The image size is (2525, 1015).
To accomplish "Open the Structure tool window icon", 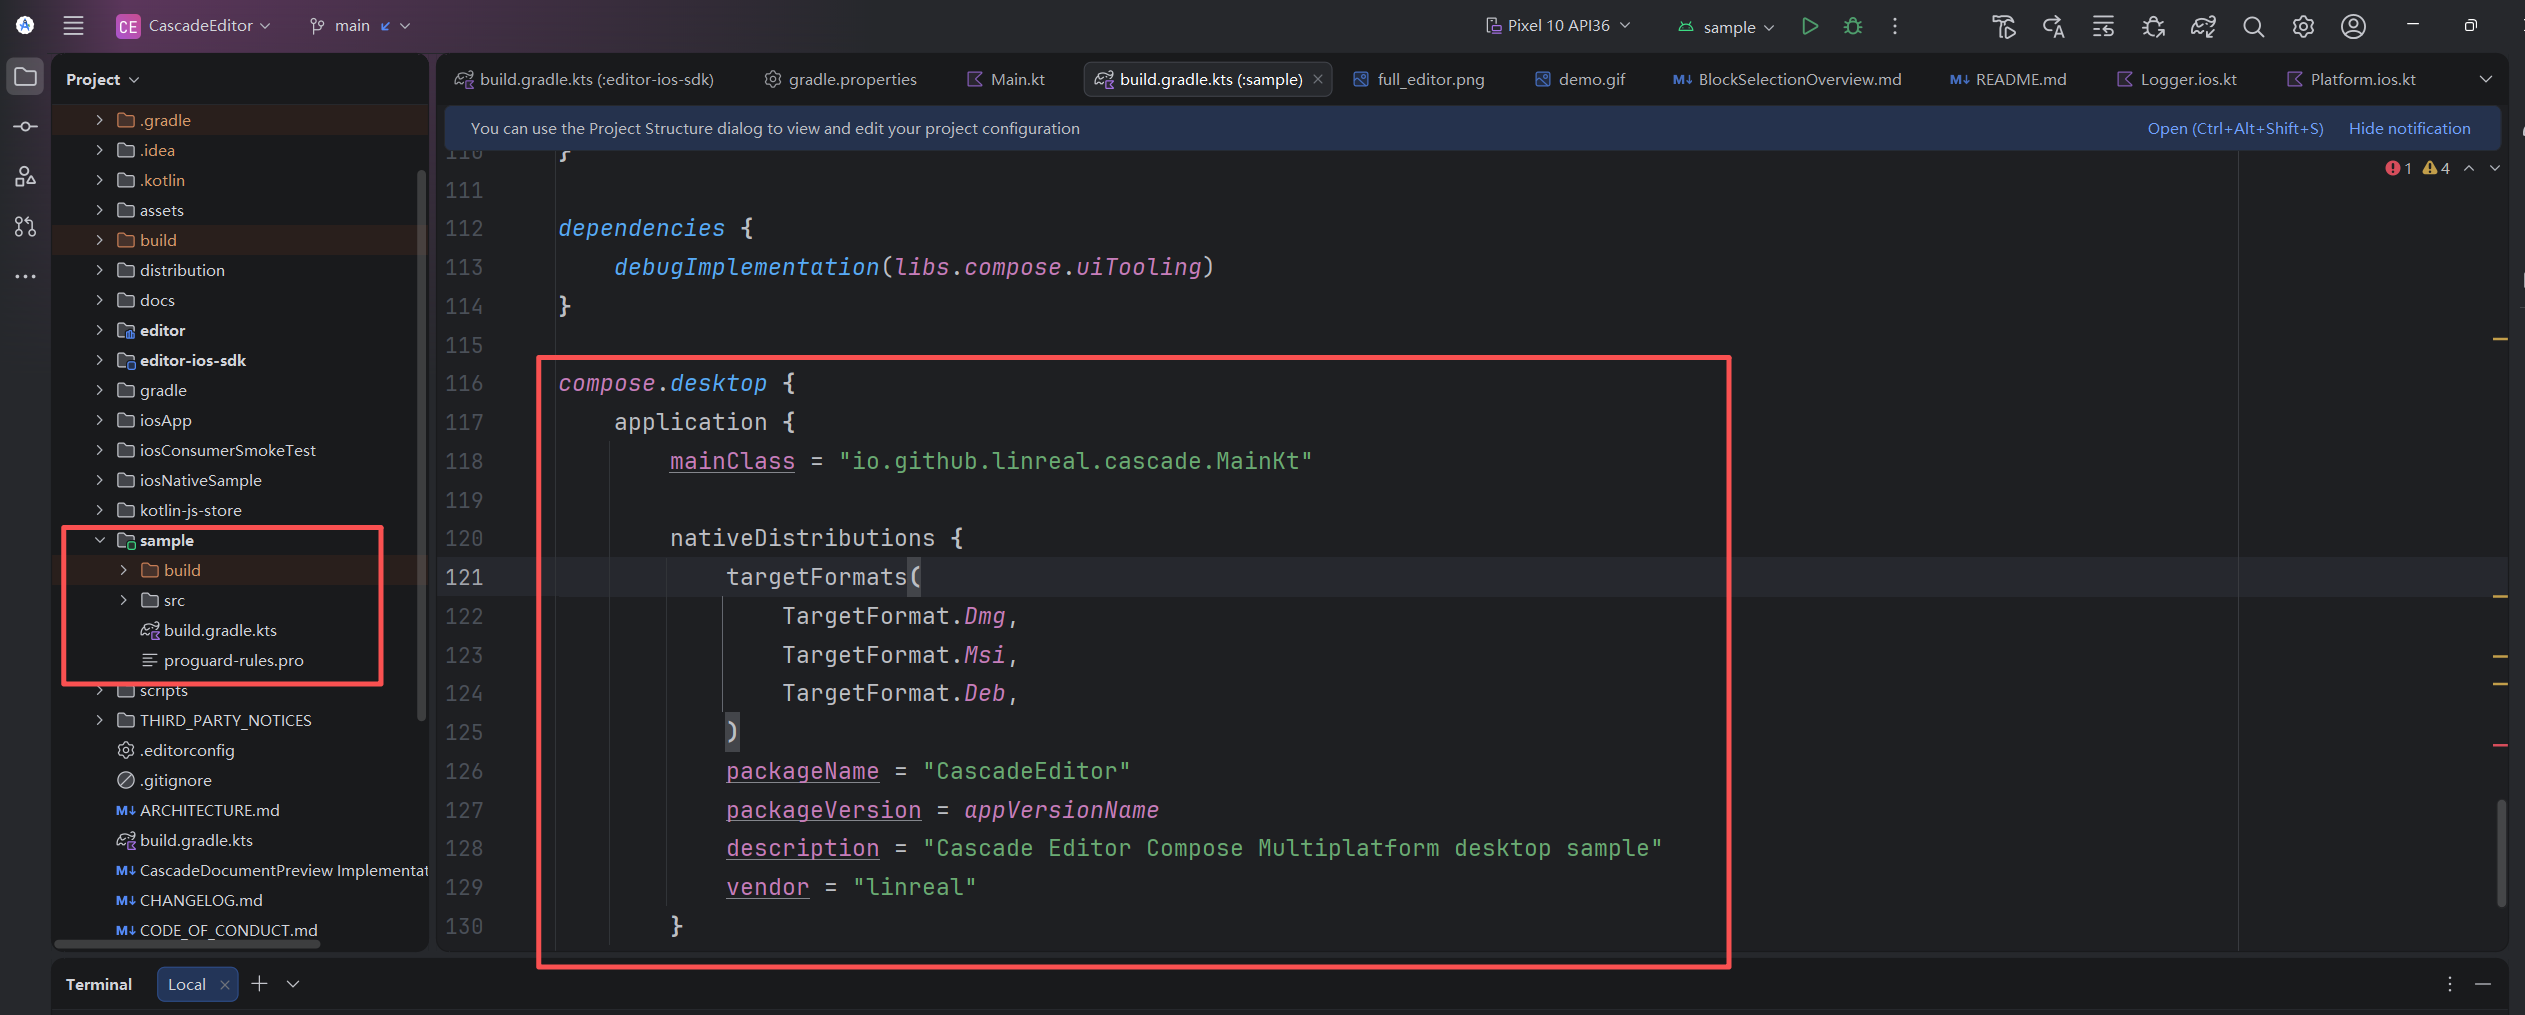I will (25, 177).
